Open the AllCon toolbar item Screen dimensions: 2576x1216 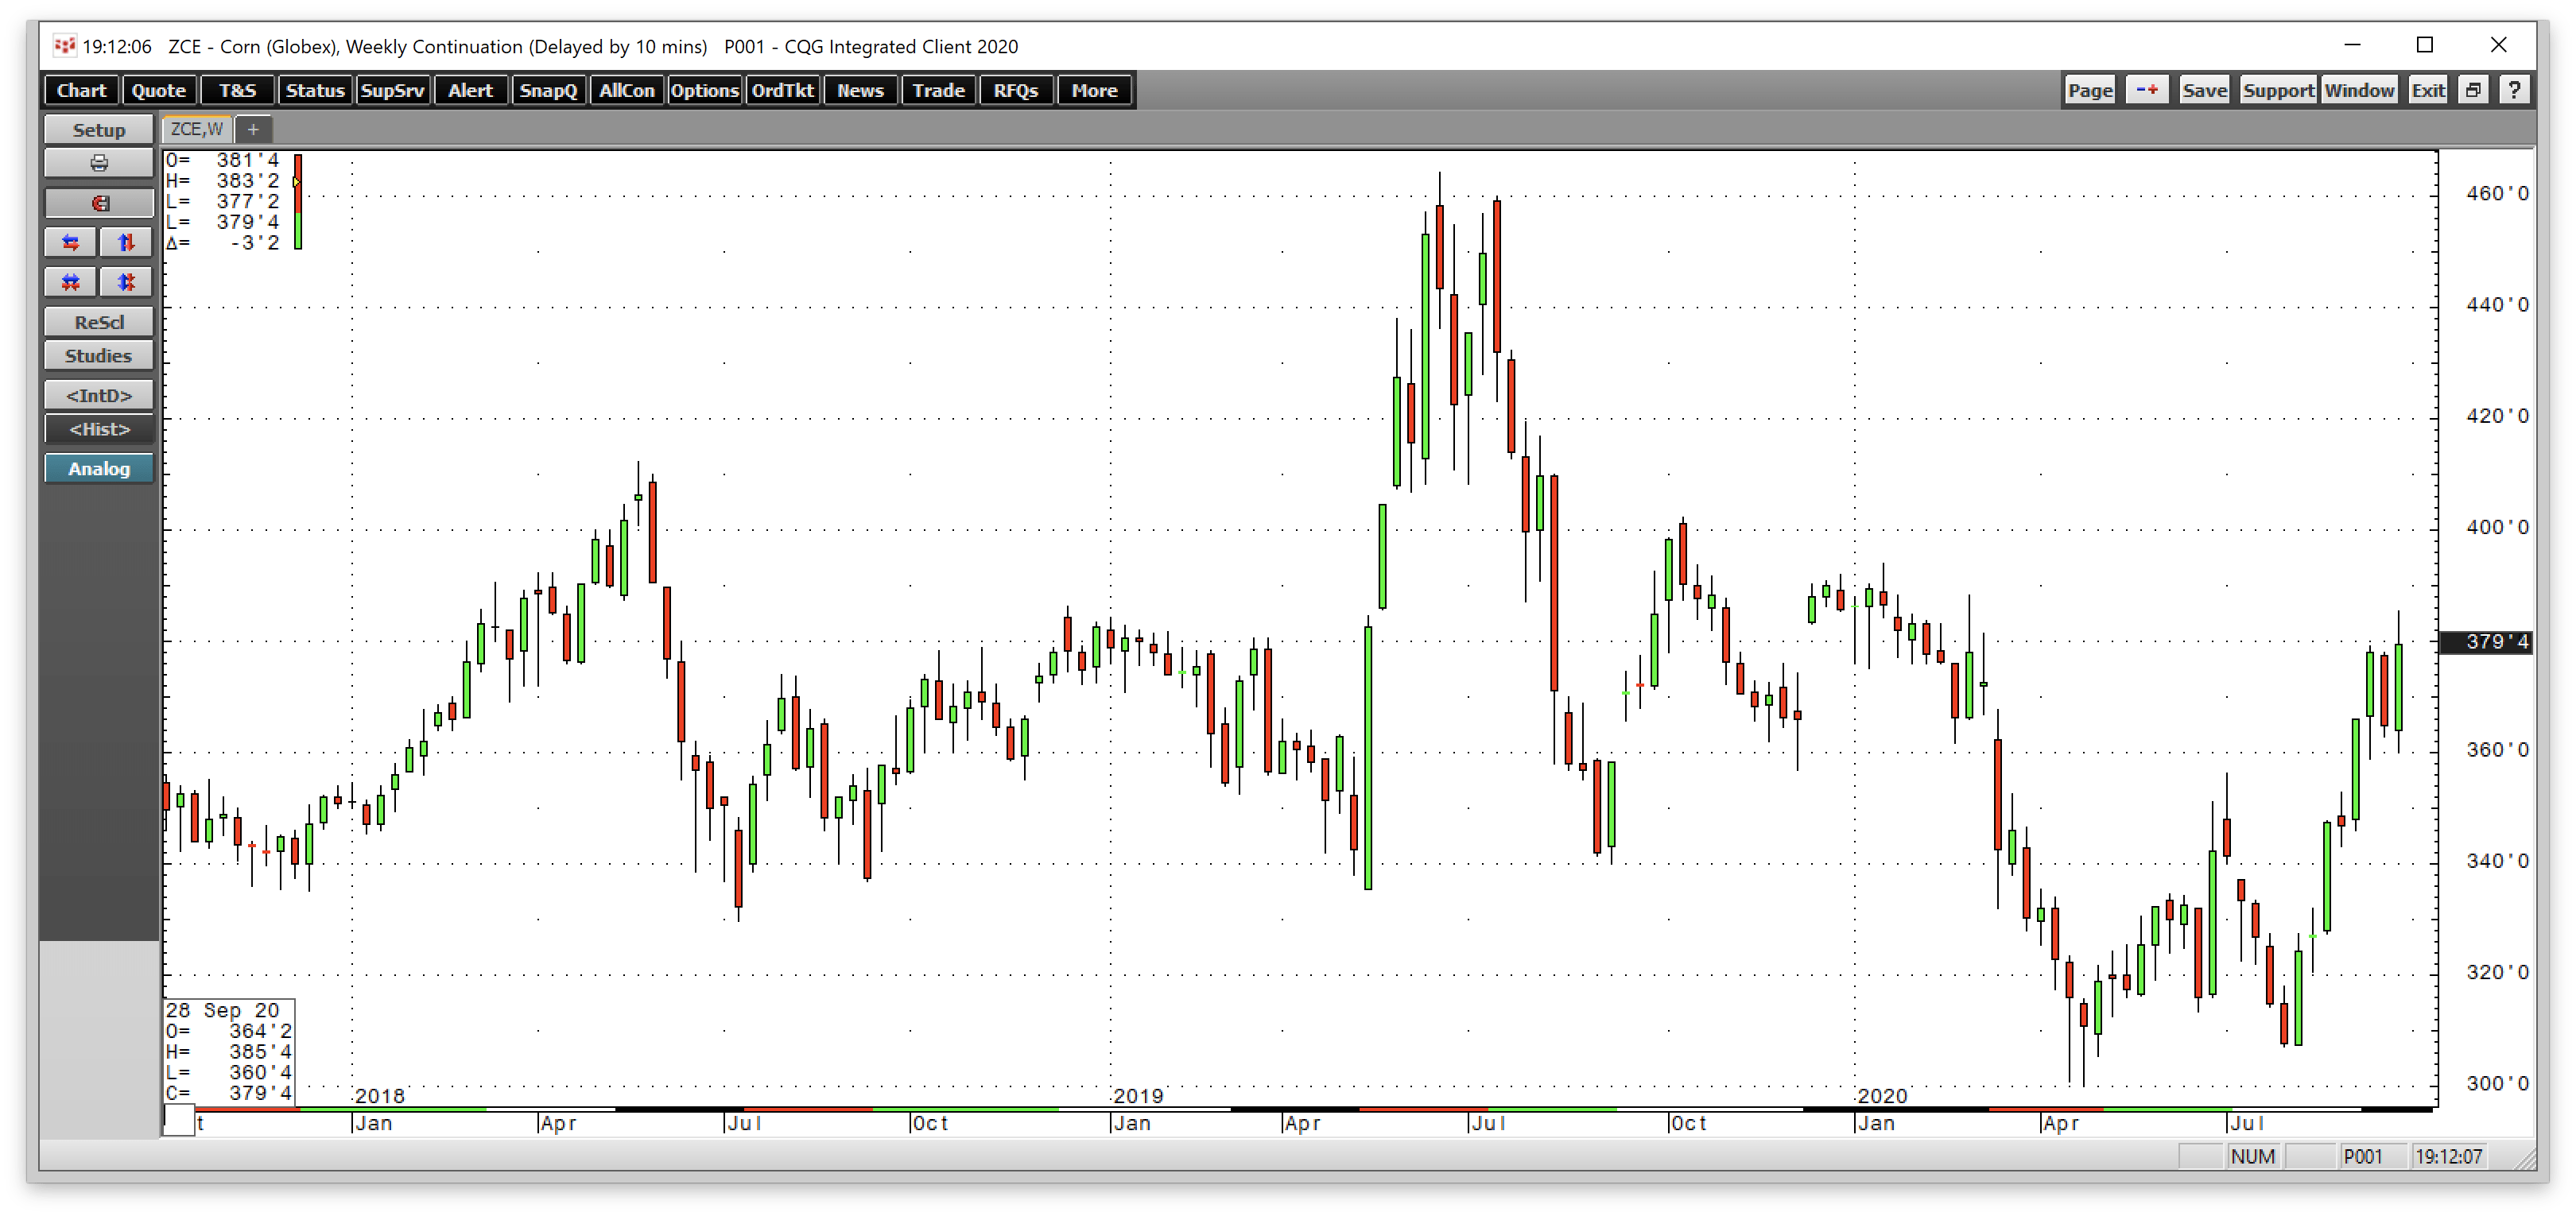click(626, 90)
